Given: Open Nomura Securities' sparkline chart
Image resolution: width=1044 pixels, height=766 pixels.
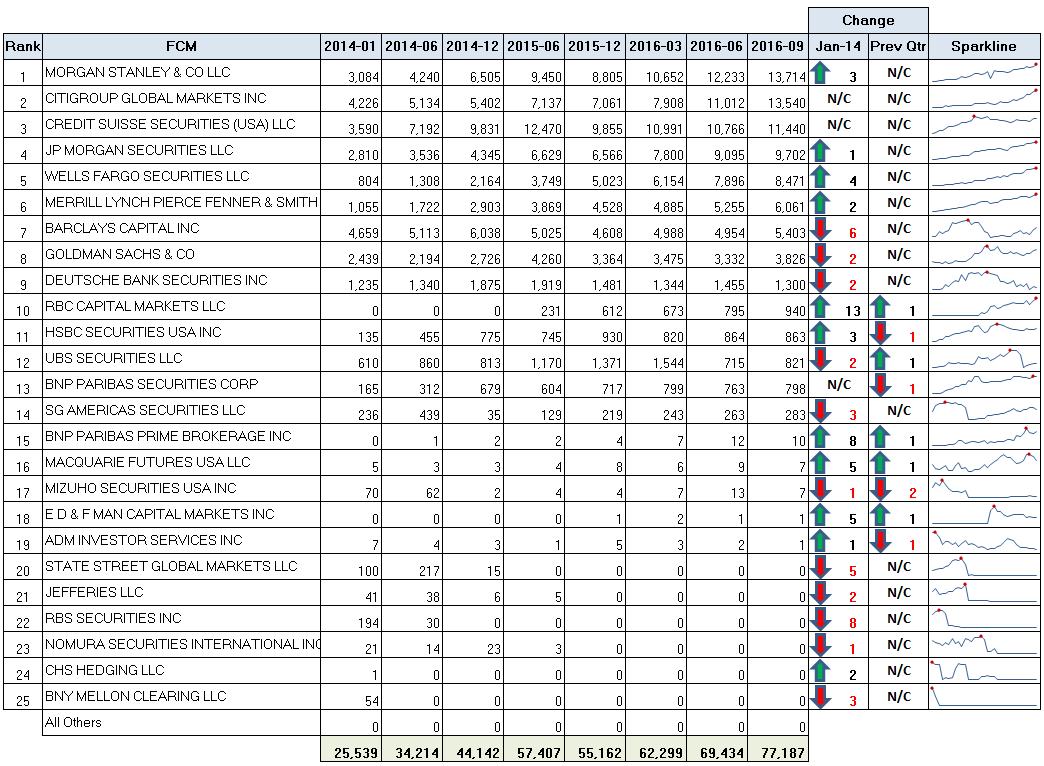Looking at the screenshot, I should [x=984, y=644].
